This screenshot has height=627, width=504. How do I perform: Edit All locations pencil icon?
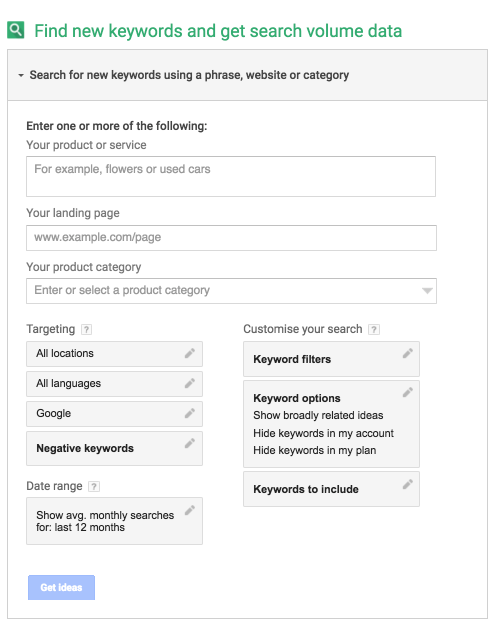coord(190,353)
